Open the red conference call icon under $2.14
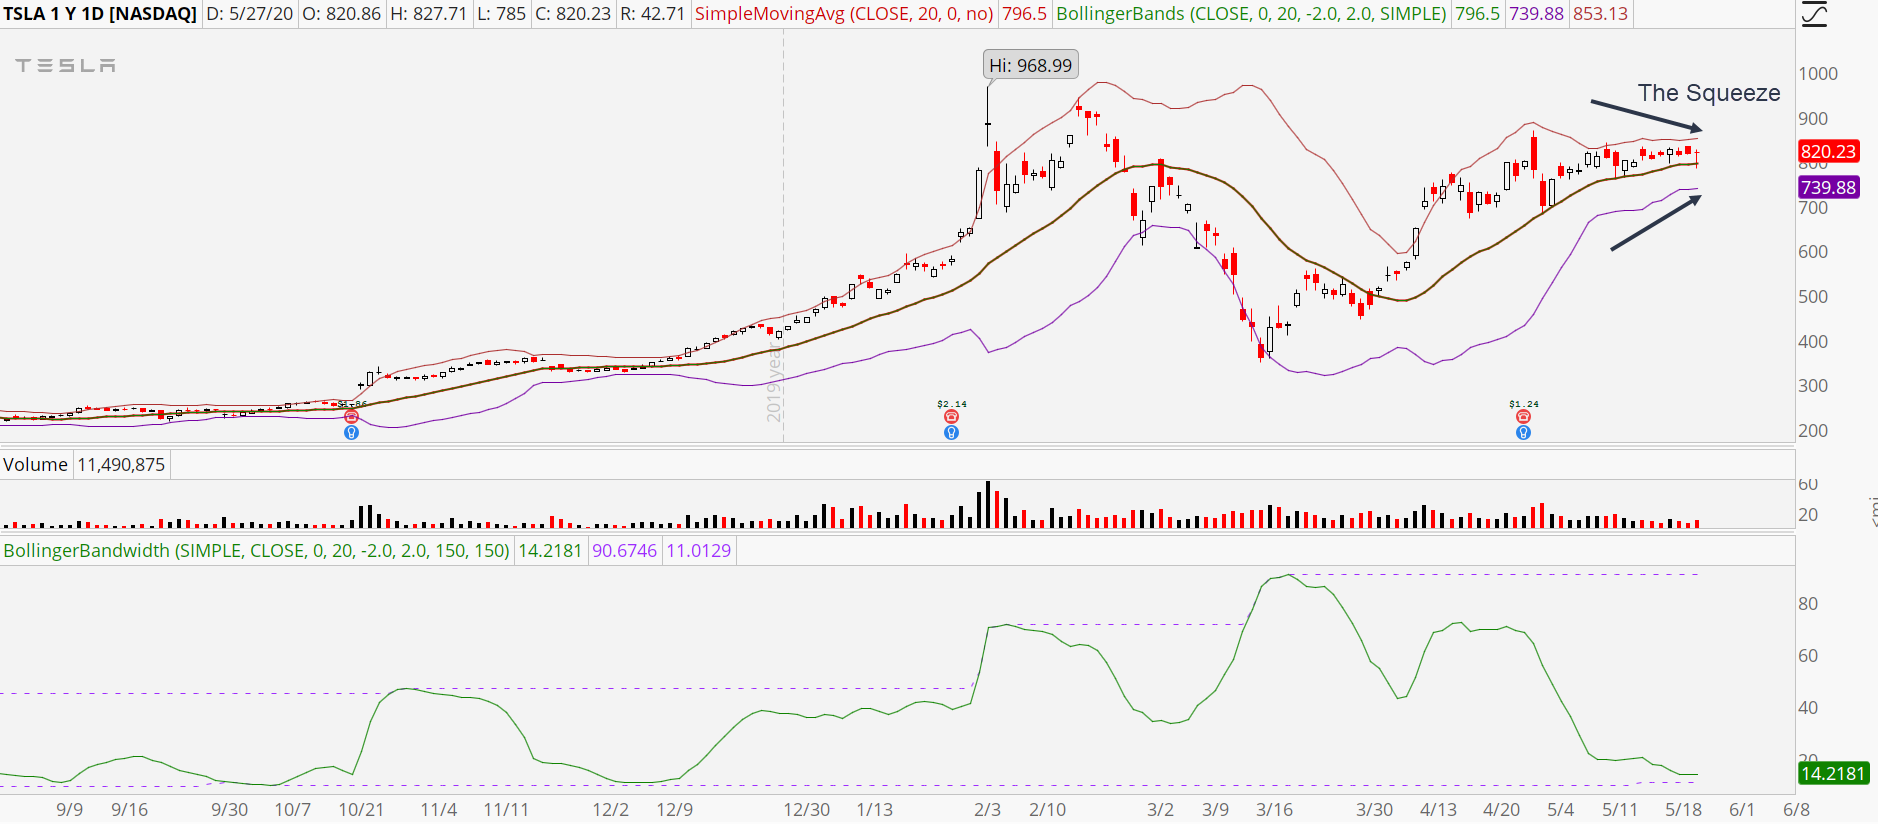The image size is (1878, 824). [x=951, y=417]
